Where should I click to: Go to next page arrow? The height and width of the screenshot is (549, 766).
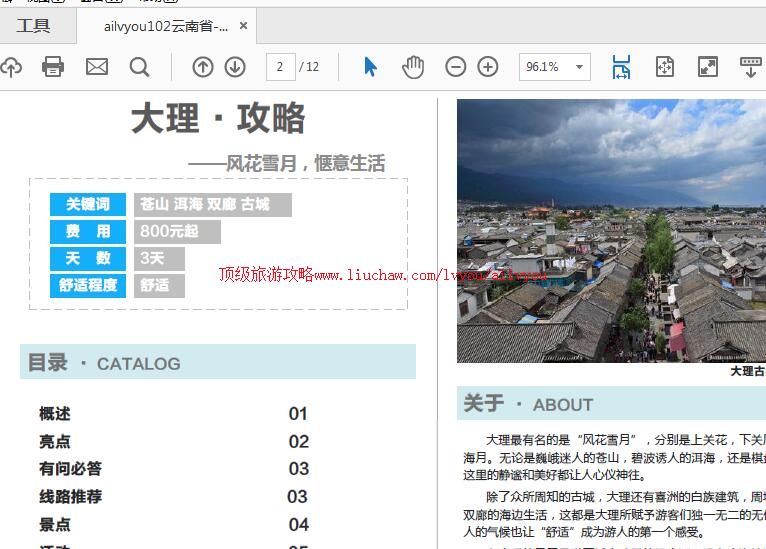pos(235,67)
